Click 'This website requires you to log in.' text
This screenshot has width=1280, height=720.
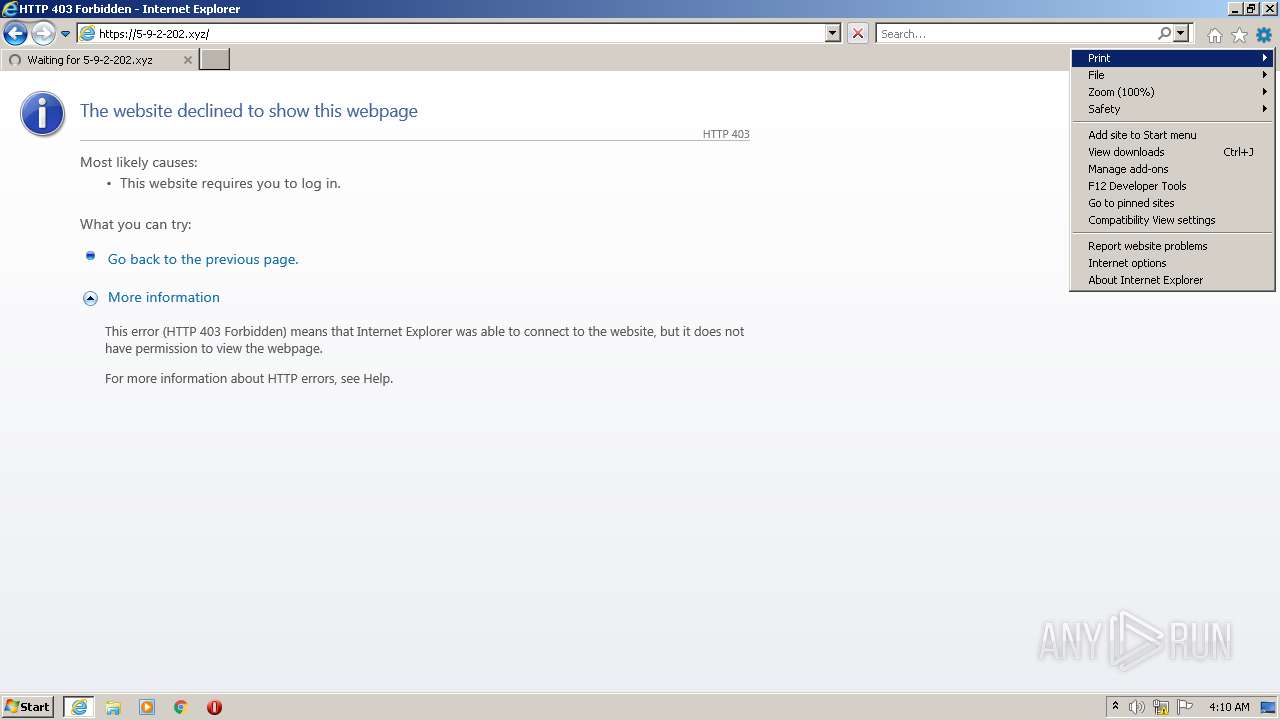(230, 183)
